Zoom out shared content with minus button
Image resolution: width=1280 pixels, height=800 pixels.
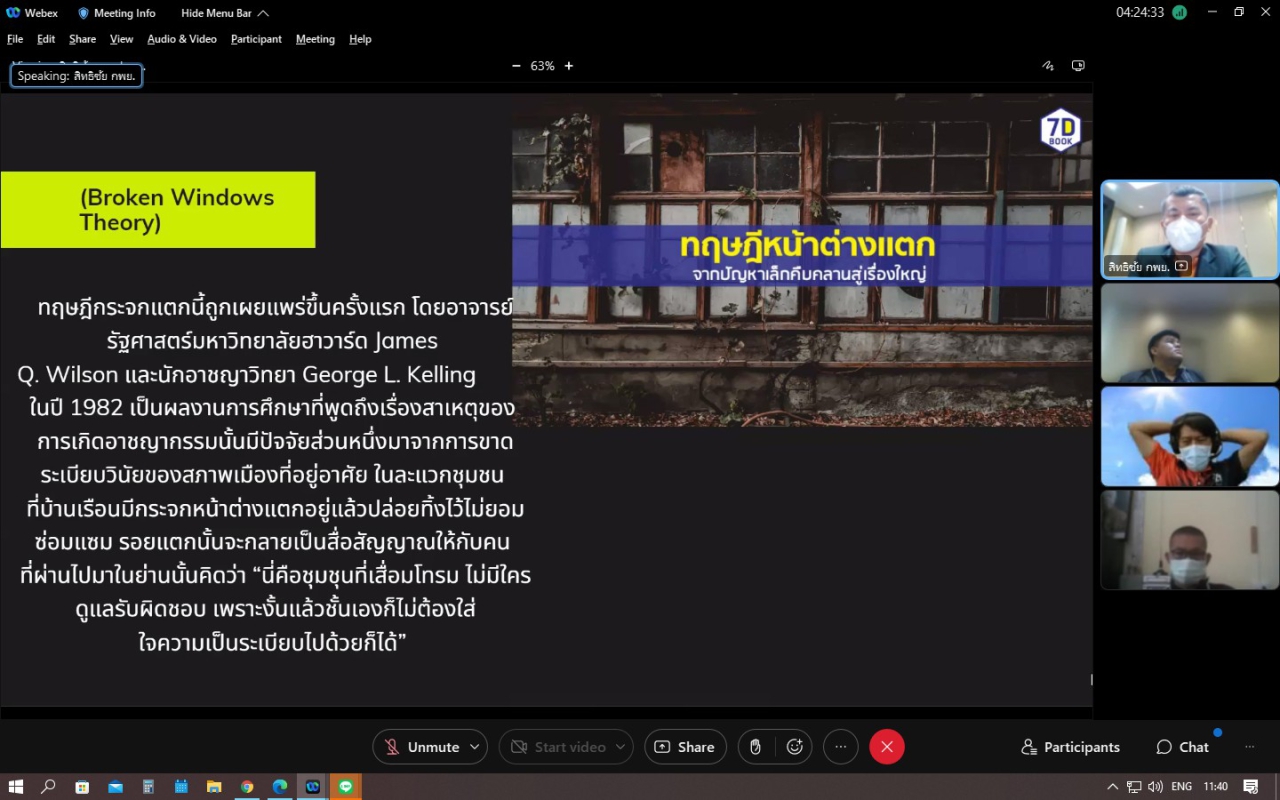pos(516,66)
